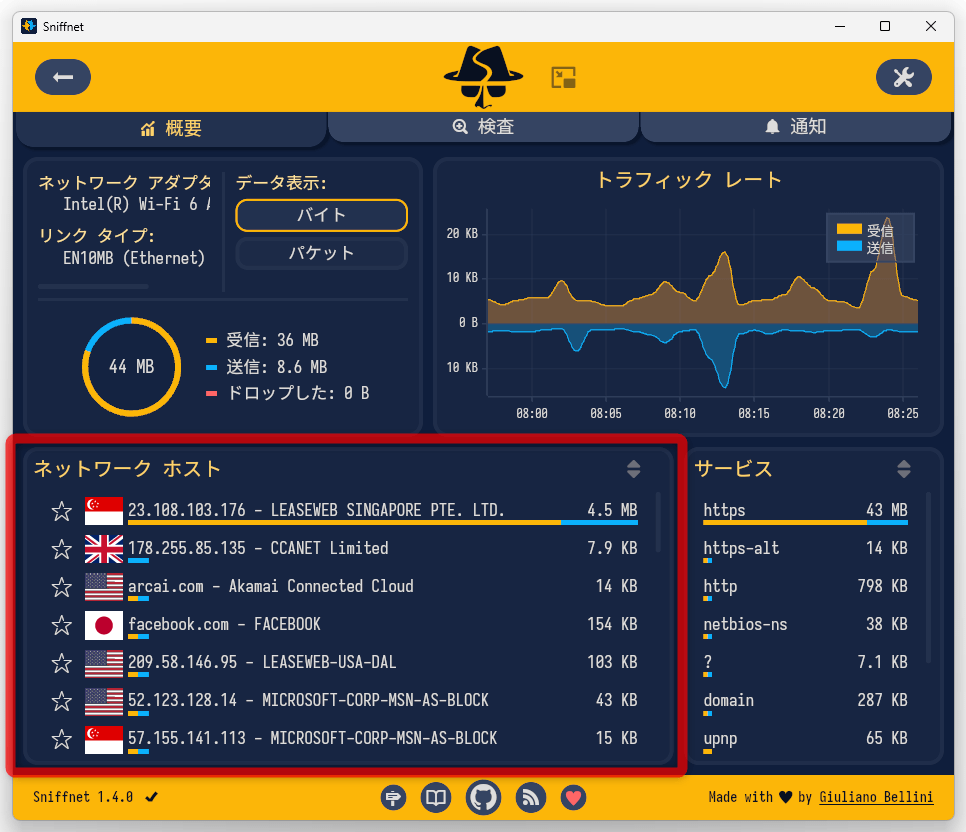966x832 pixels.
Task: Select the upnp service entry
Action: click(805, 740)
